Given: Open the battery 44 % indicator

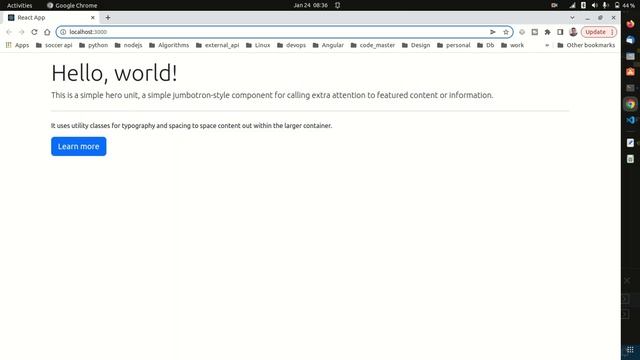Looking at the screenshot, I should click(625, 5).
